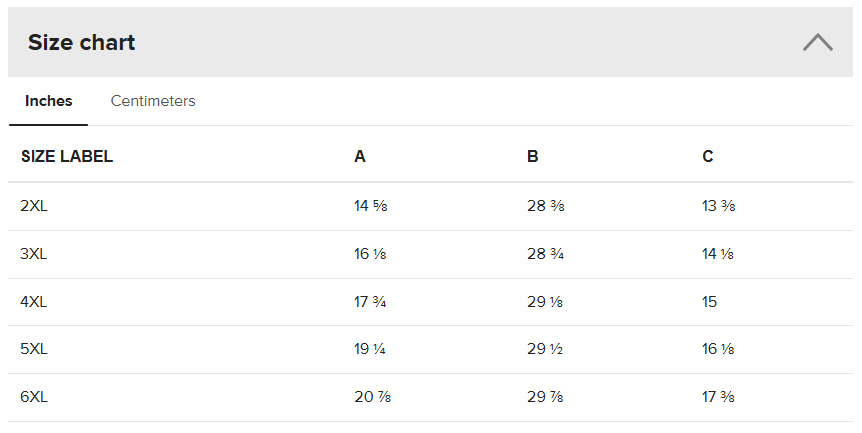This screenshot has height=433, width=862.
Task: Click the 6XL measurement C value 17 ⅜
Action: [719, 397]
